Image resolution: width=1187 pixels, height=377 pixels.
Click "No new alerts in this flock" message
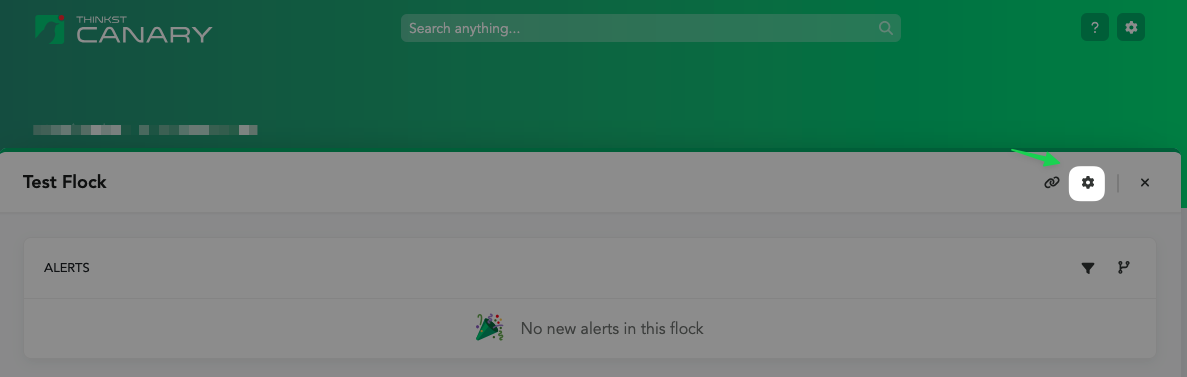[612, 329]
